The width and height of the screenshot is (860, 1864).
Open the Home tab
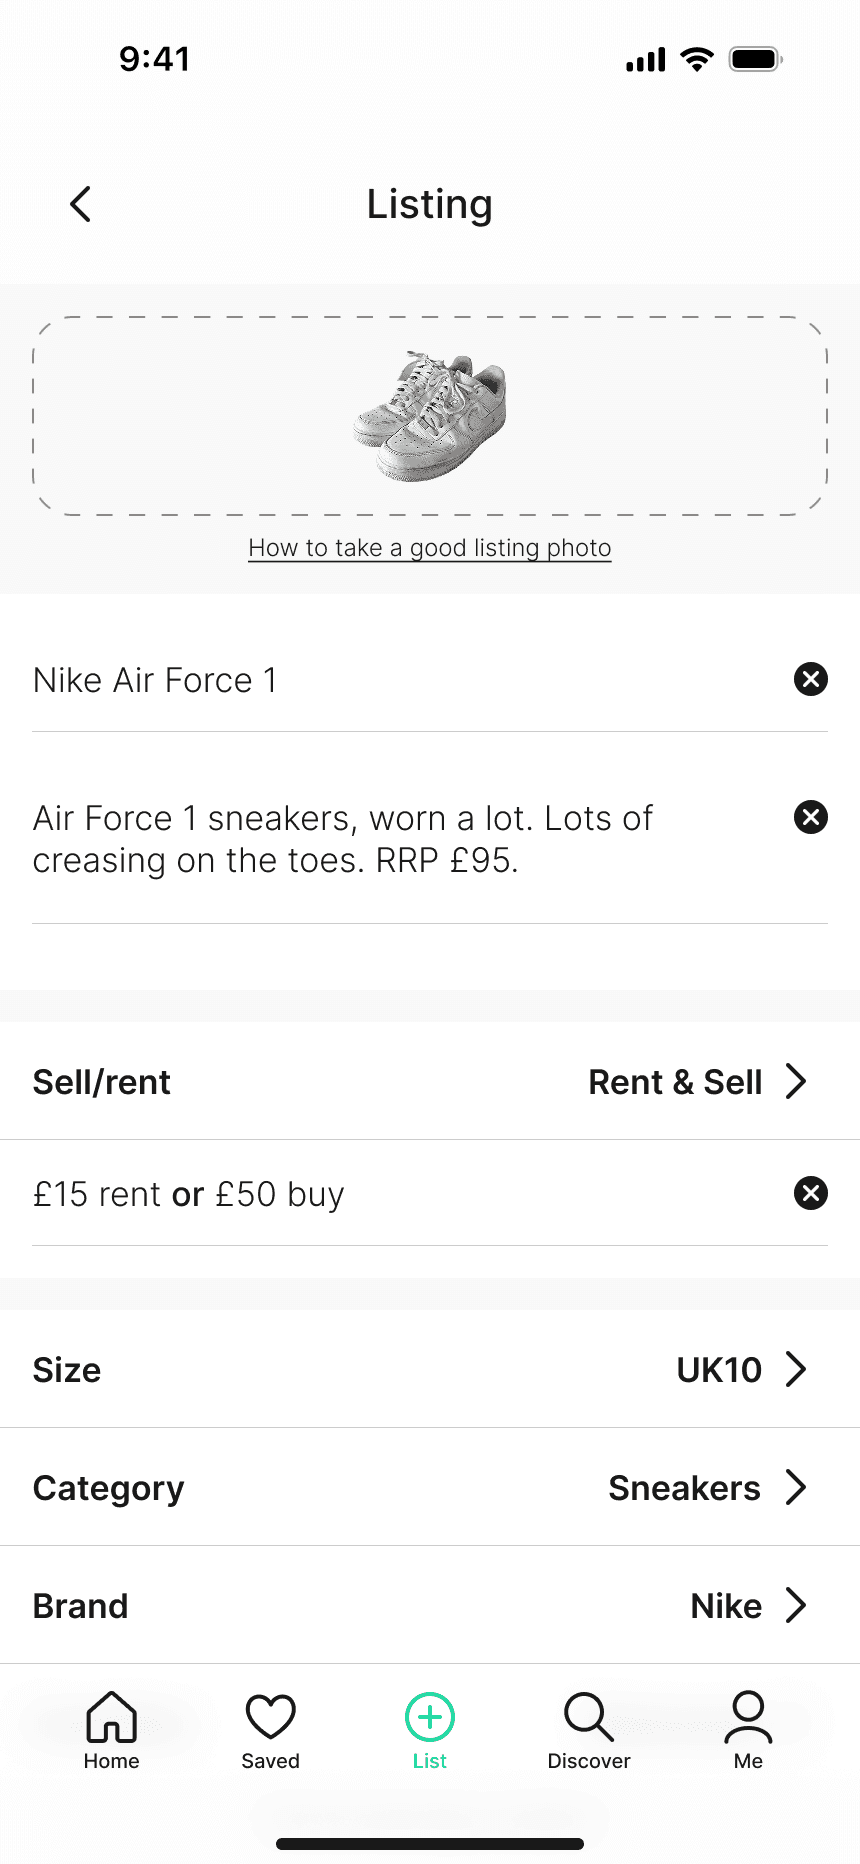[111, 1730]
